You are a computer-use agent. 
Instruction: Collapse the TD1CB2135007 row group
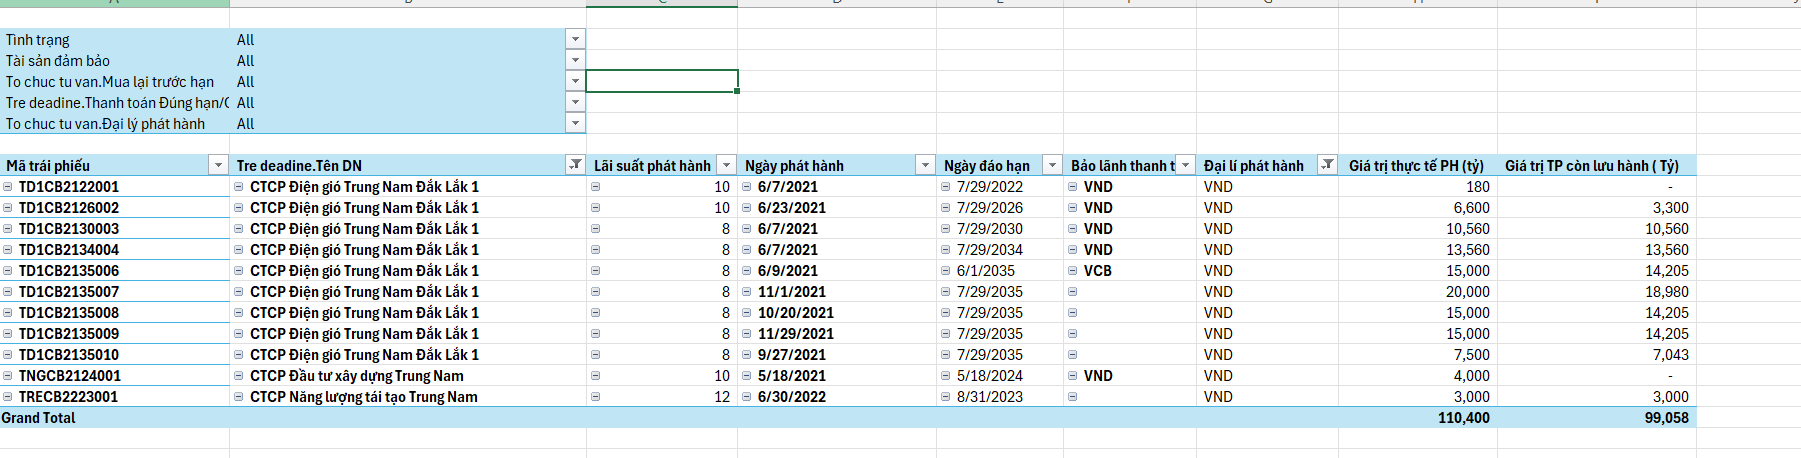pyautogui.click(x=8, y=292)
